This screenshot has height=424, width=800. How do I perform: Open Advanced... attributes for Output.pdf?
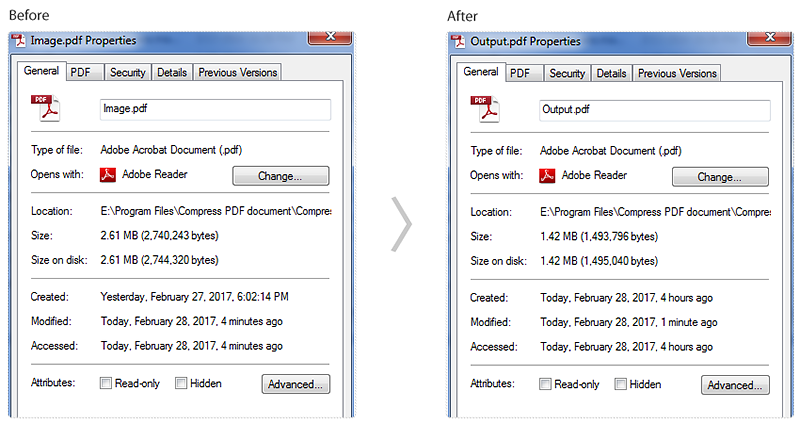coord(735,385)
